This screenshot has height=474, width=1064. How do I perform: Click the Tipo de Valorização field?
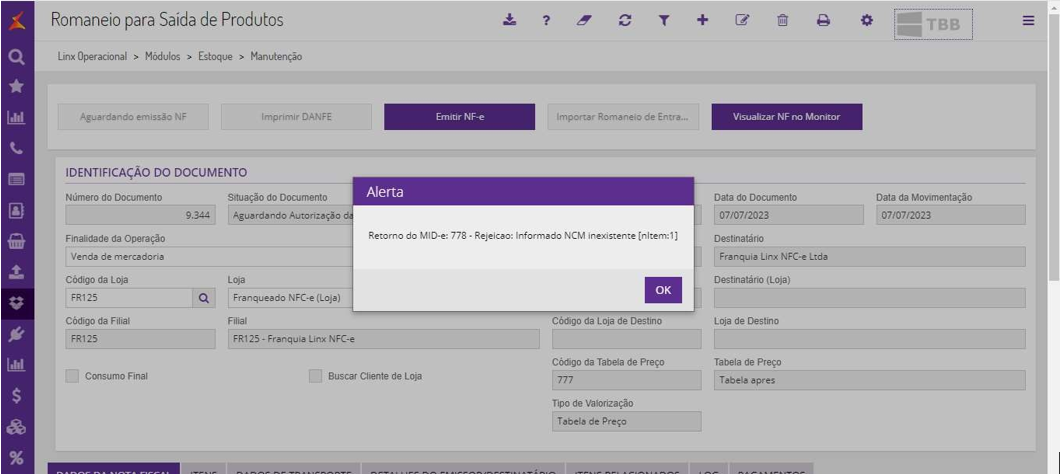pos(626,422)
